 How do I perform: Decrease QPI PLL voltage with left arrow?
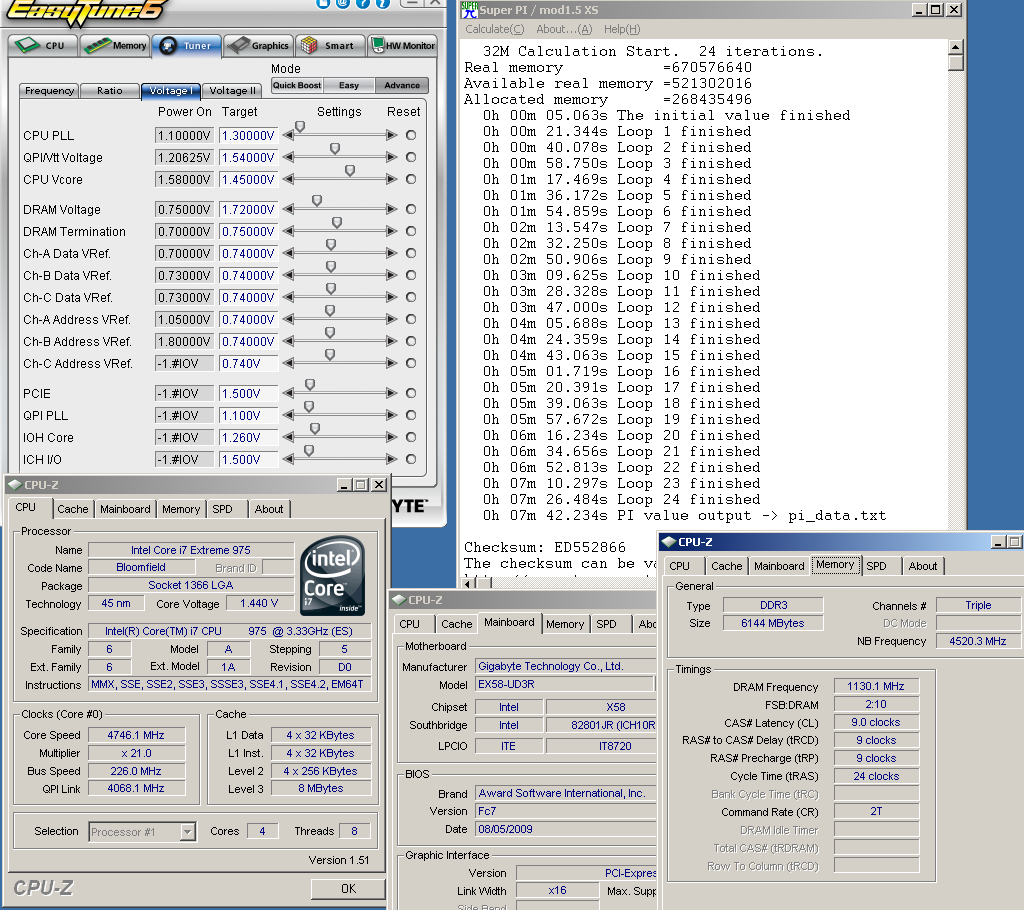[x=288, y=415]
